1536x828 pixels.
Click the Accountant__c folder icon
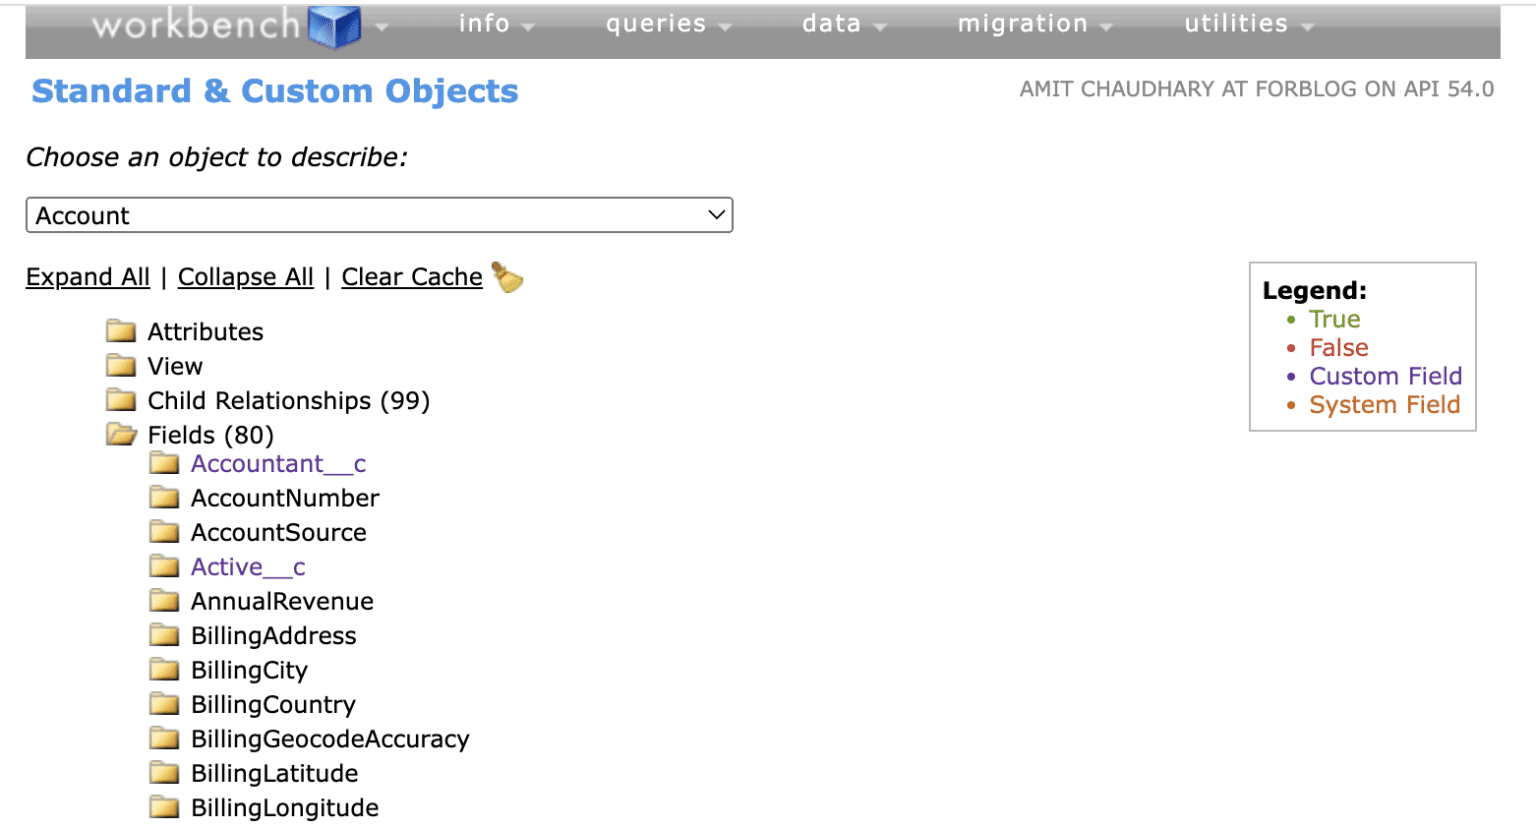(x=164, y=463)
